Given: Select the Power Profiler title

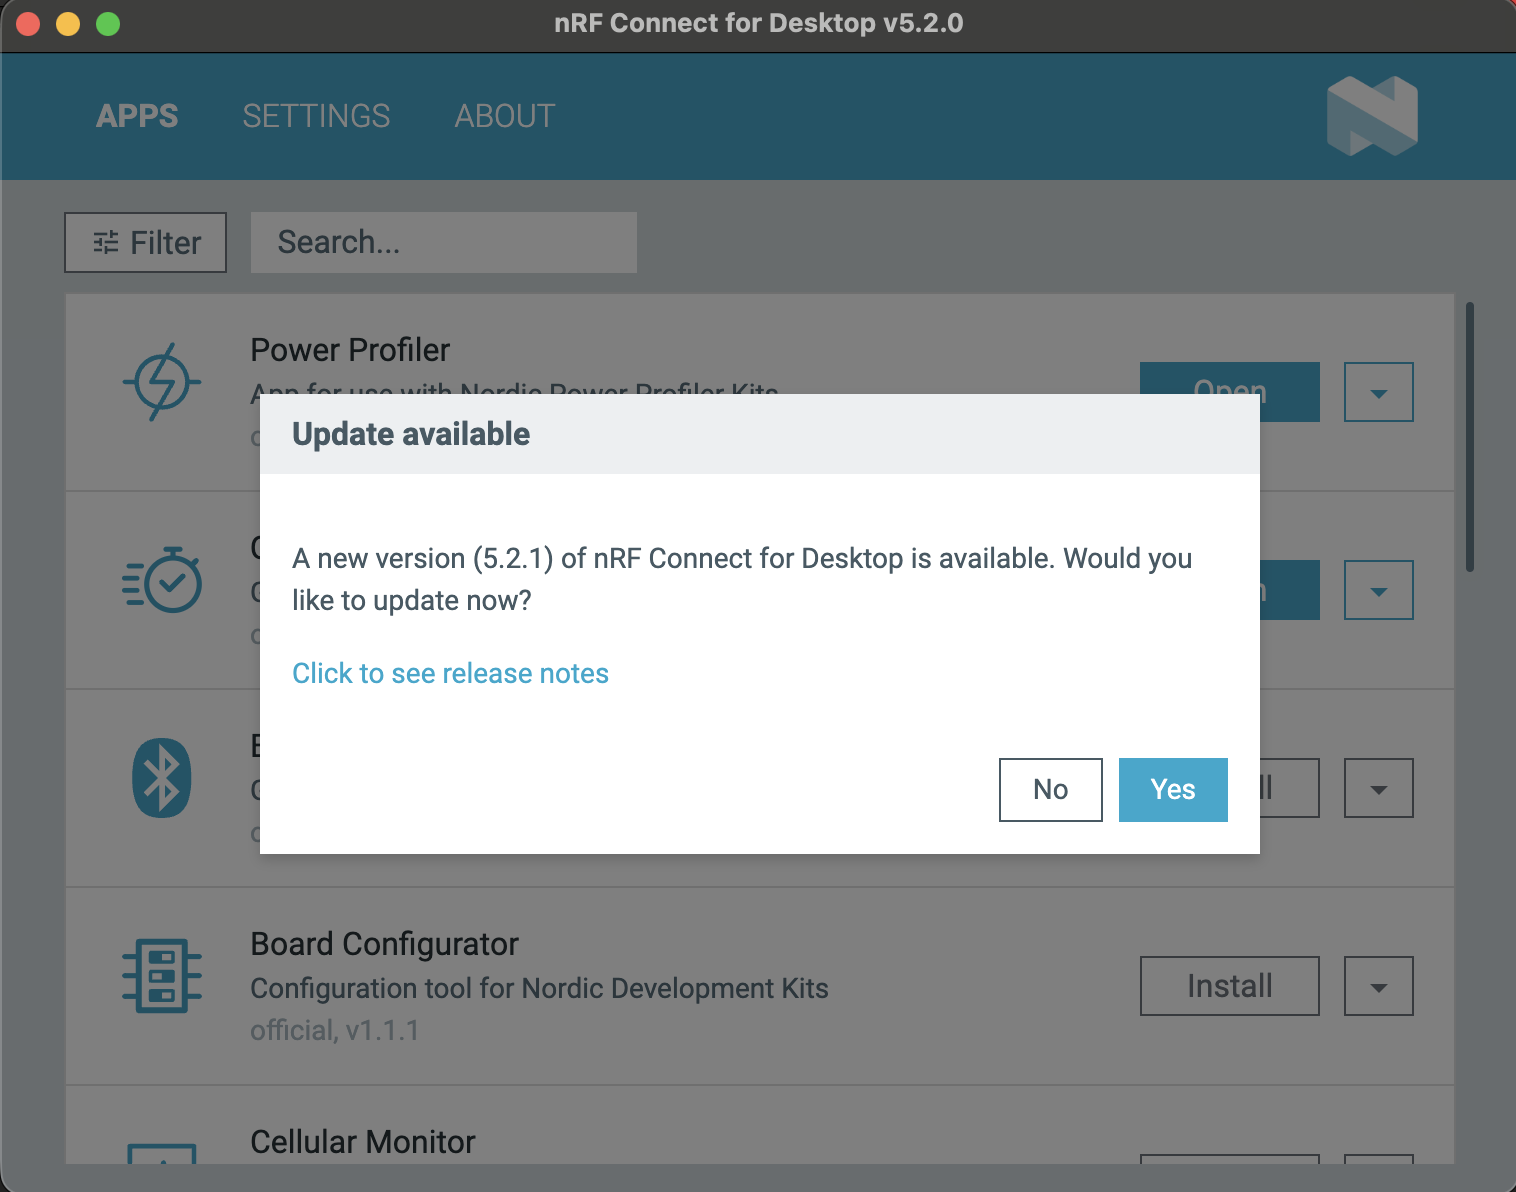Looking at the screenshot, I should [x=350, y=350].
